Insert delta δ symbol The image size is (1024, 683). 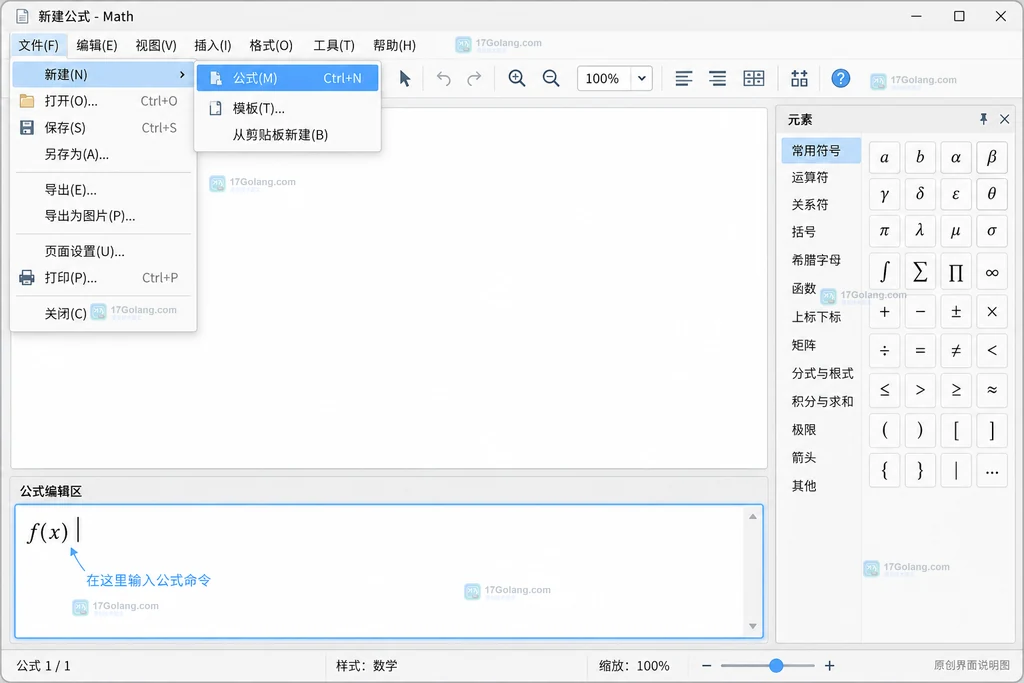(x=920, y=194)
